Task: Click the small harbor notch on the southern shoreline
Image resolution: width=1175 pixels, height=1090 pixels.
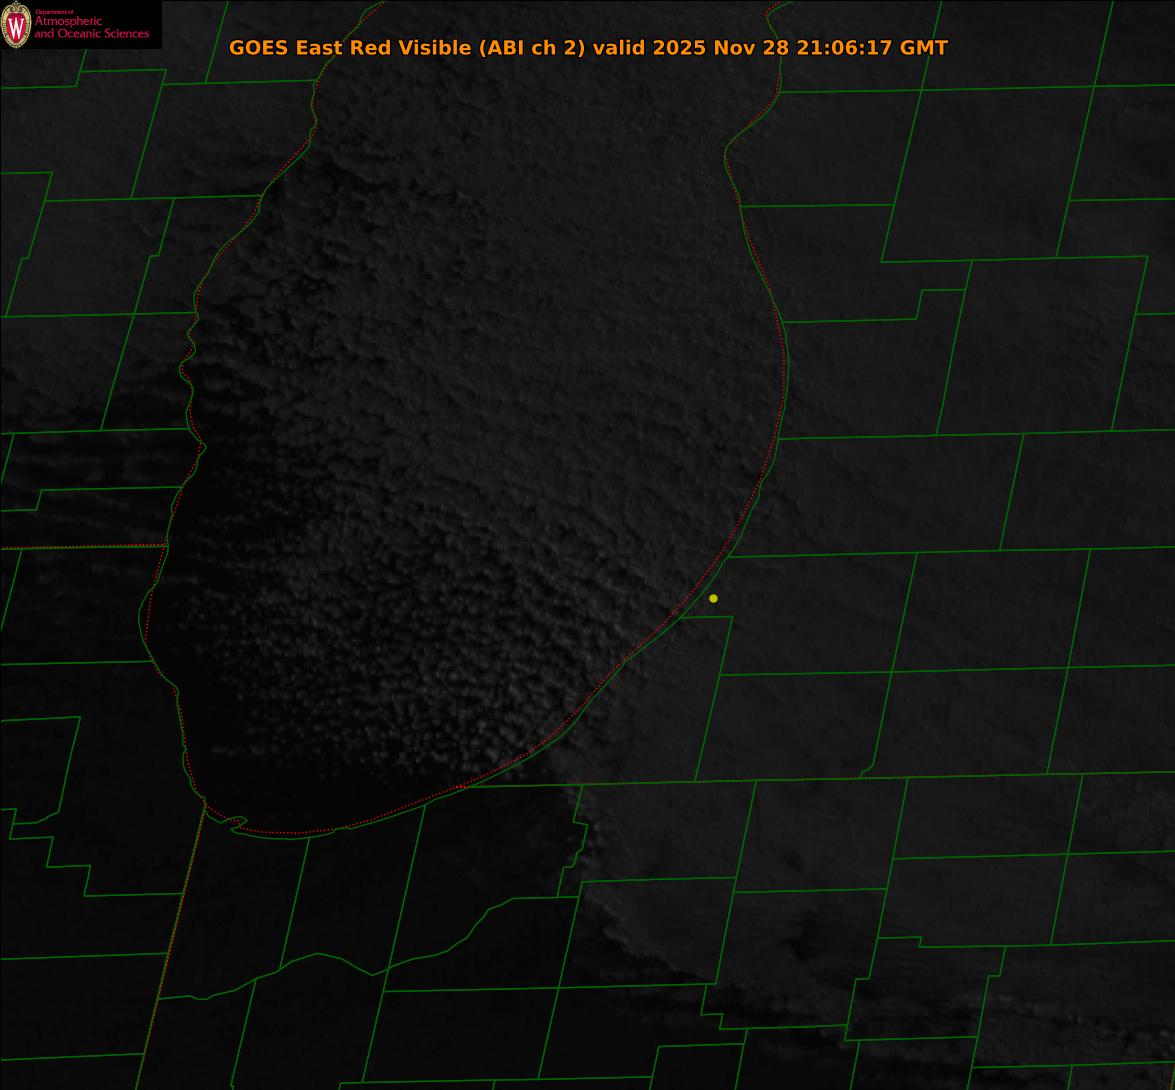Action: (x=236, y=823)
